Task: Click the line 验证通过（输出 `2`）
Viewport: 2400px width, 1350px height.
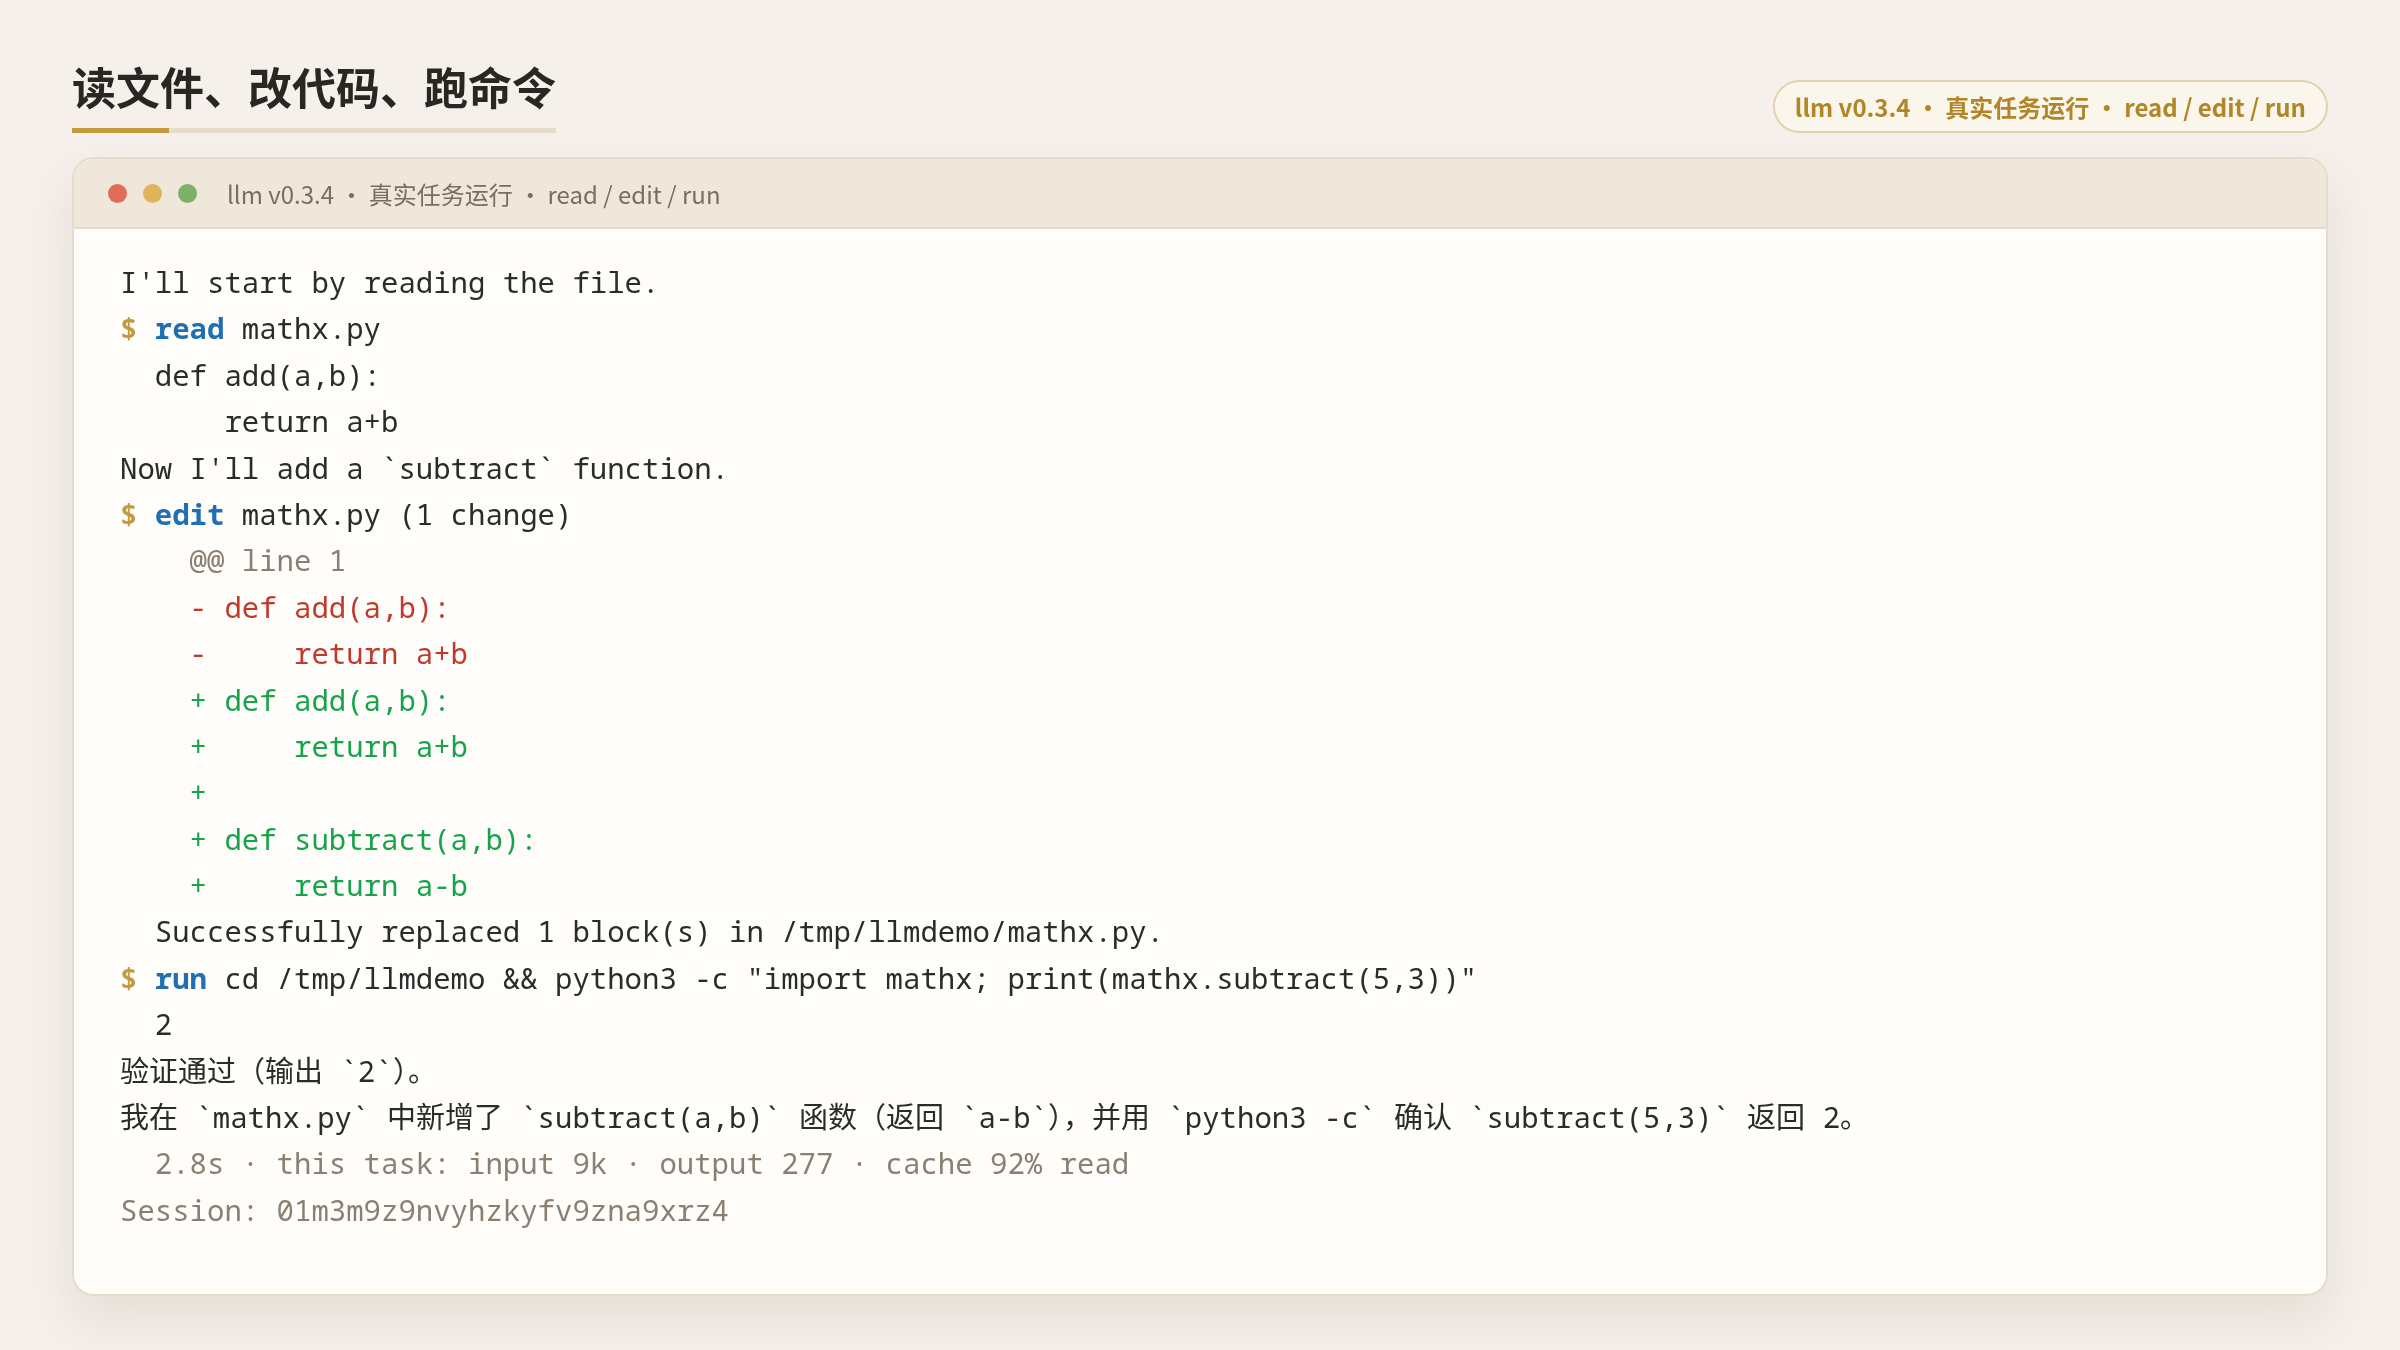Action: click(273, 1072)
